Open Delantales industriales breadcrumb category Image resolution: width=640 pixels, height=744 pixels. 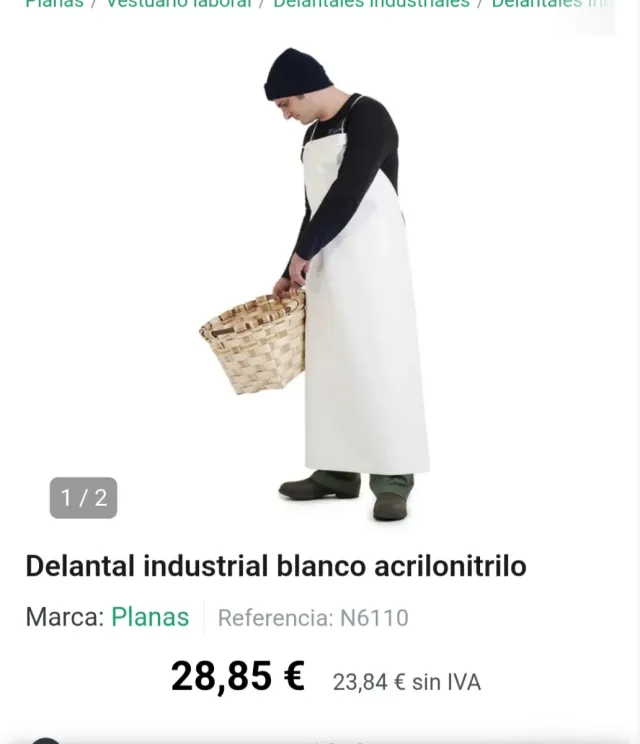point(371,4)
